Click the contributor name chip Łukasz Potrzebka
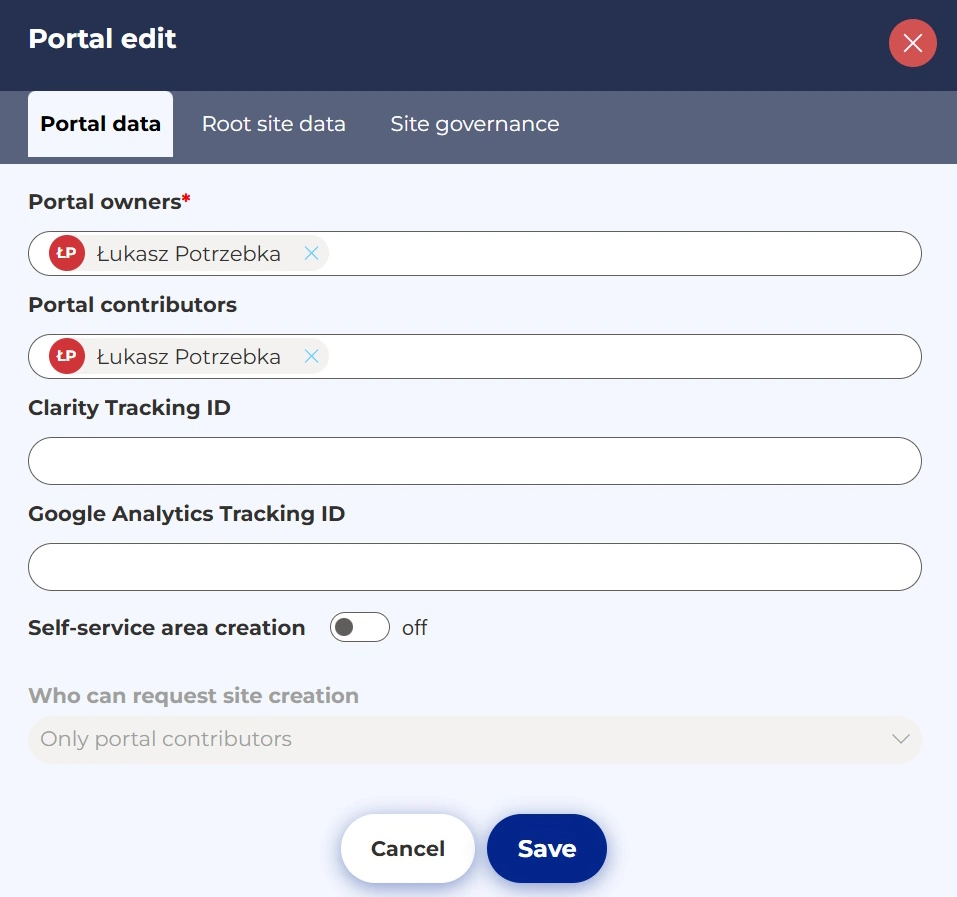Viewport: 957px width, 897px height. point(188,357)
